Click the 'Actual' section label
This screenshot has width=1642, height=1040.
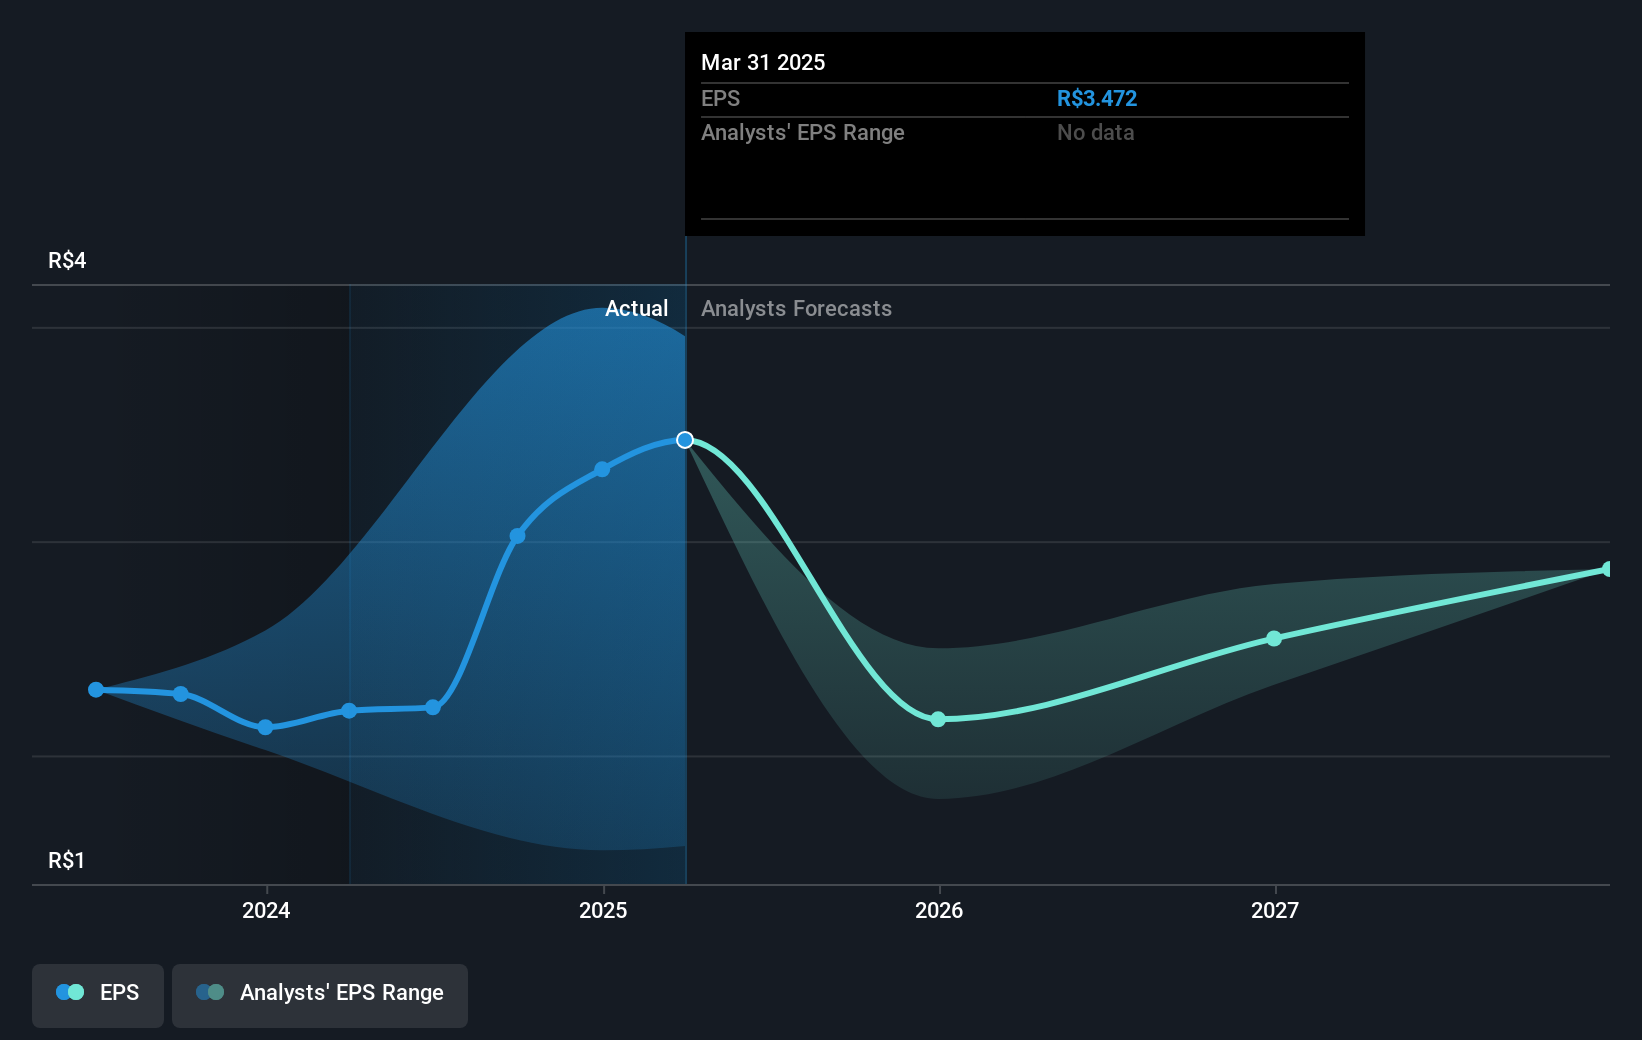(x=636, y=309)
